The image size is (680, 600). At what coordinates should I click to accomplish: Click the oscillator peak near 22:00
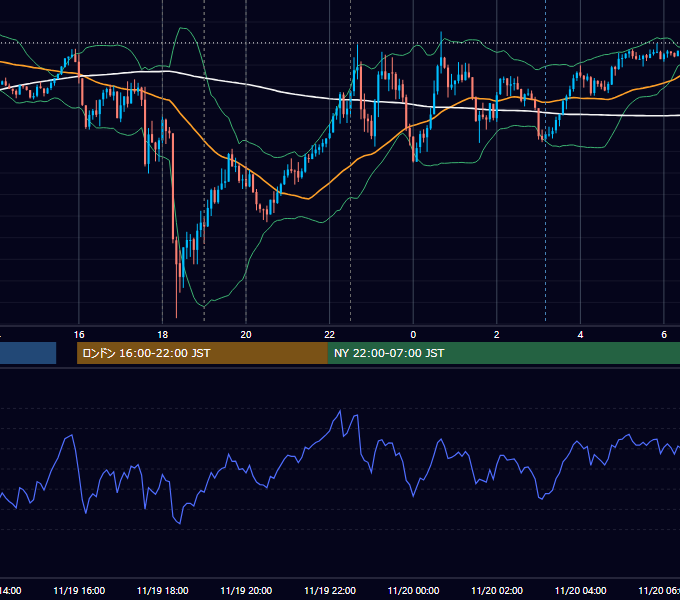coord(340,411)
